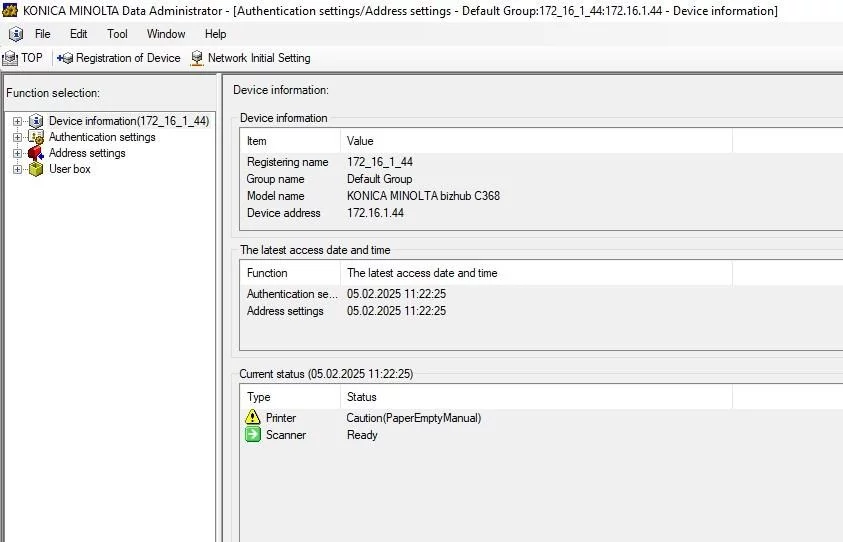Click the Device information tree icon
Screen dimensions: 843x542
click(36, 121)
